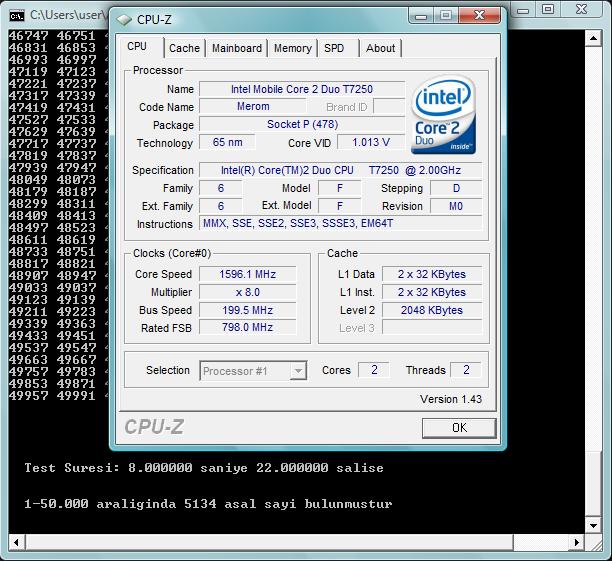Screen dimensions: 612x561
Task: Click the number 49991 in the console
Action: [x=76, y=396]
